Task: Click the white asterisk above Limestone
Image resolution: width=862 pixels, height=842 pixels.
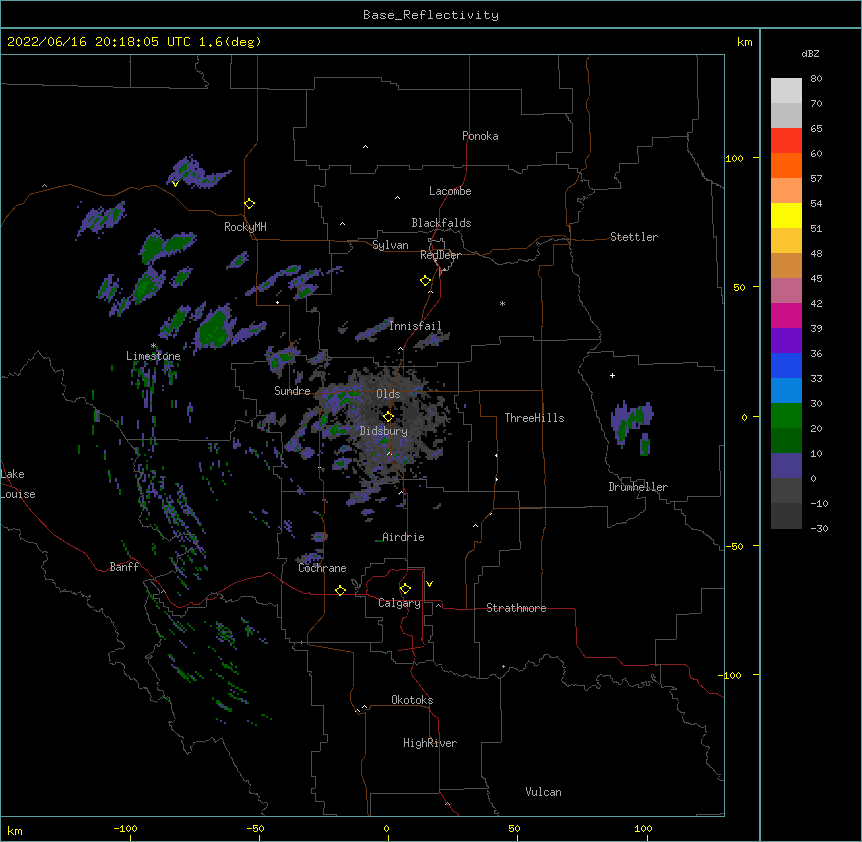Action: [154, 346]
